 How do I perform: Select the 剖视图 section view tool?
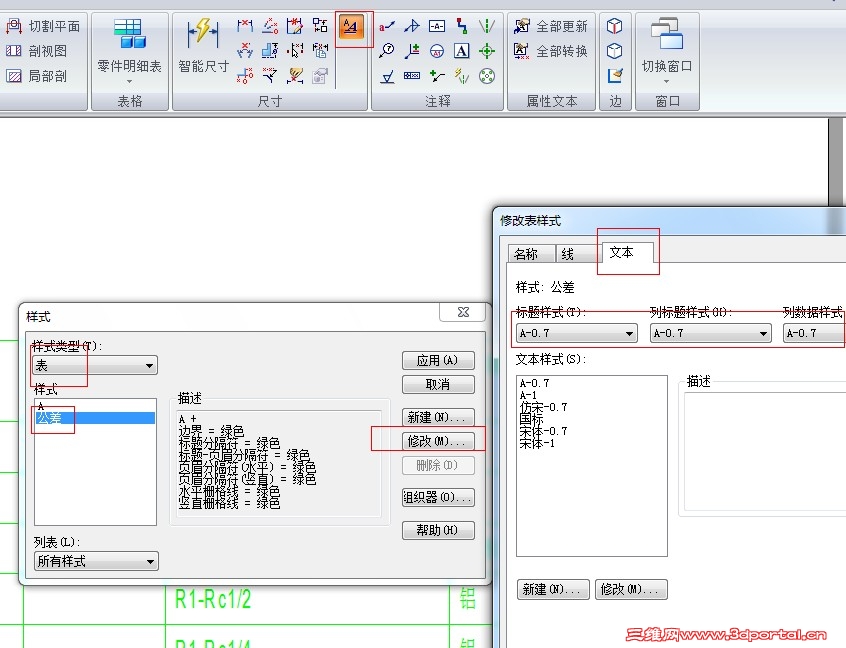[37, 51]
